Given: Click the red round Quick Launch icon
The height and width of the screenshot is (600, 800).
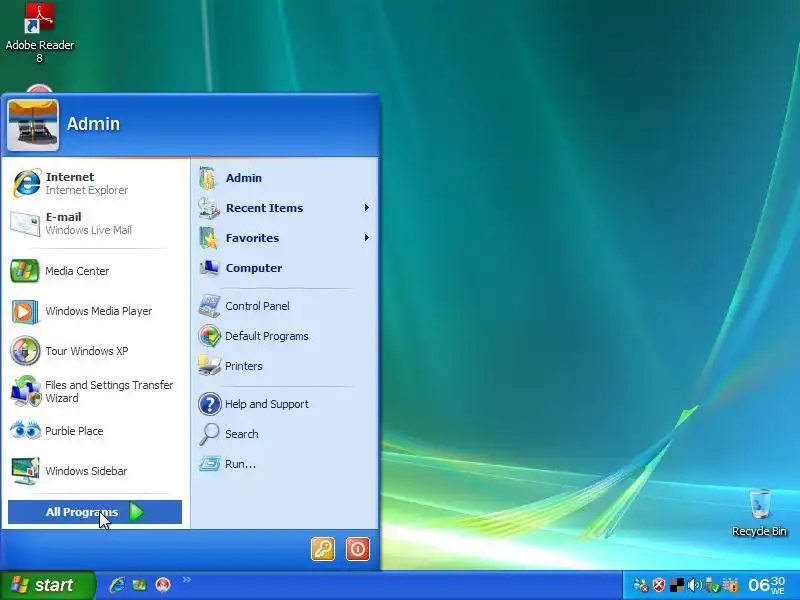Looking at the screenshot, I should tap(163, 585).
